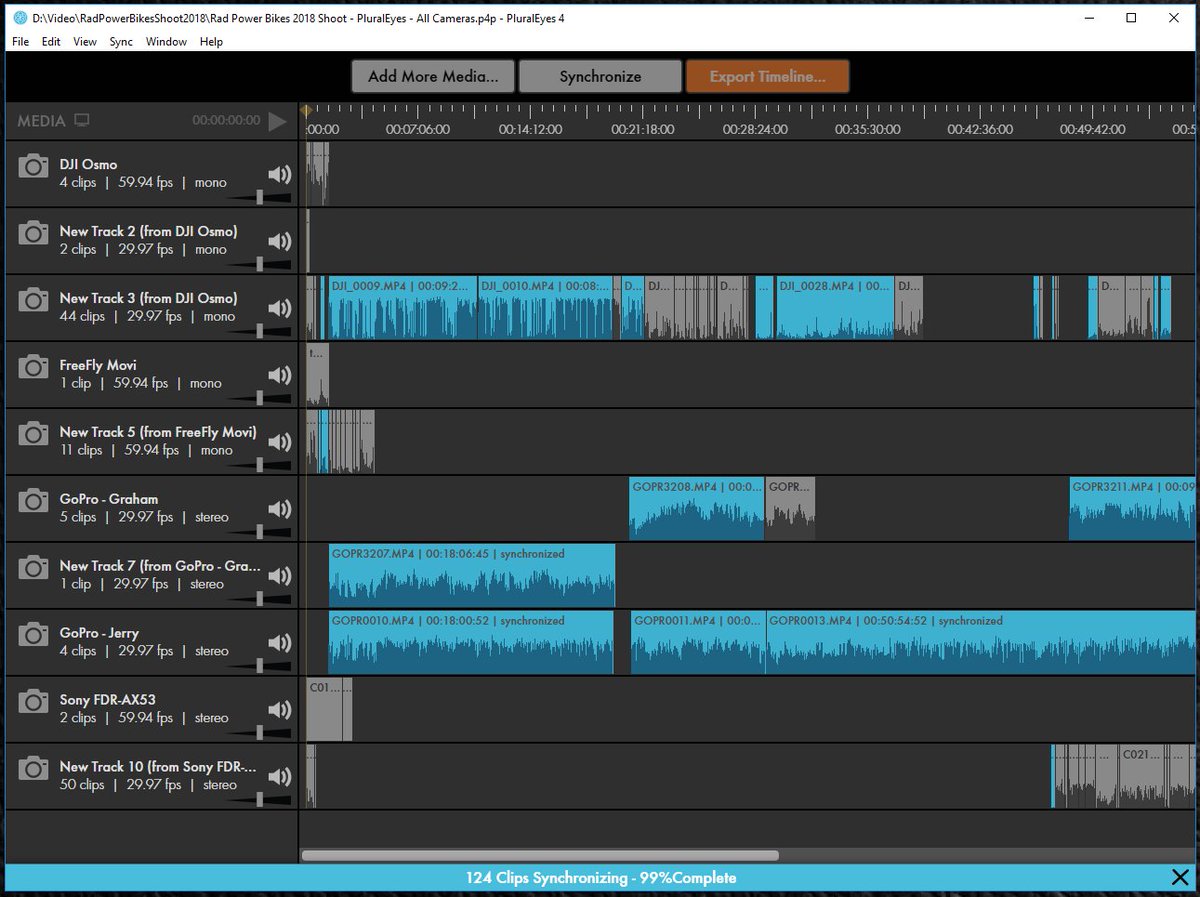Open the Sync menu

point(121,42)
